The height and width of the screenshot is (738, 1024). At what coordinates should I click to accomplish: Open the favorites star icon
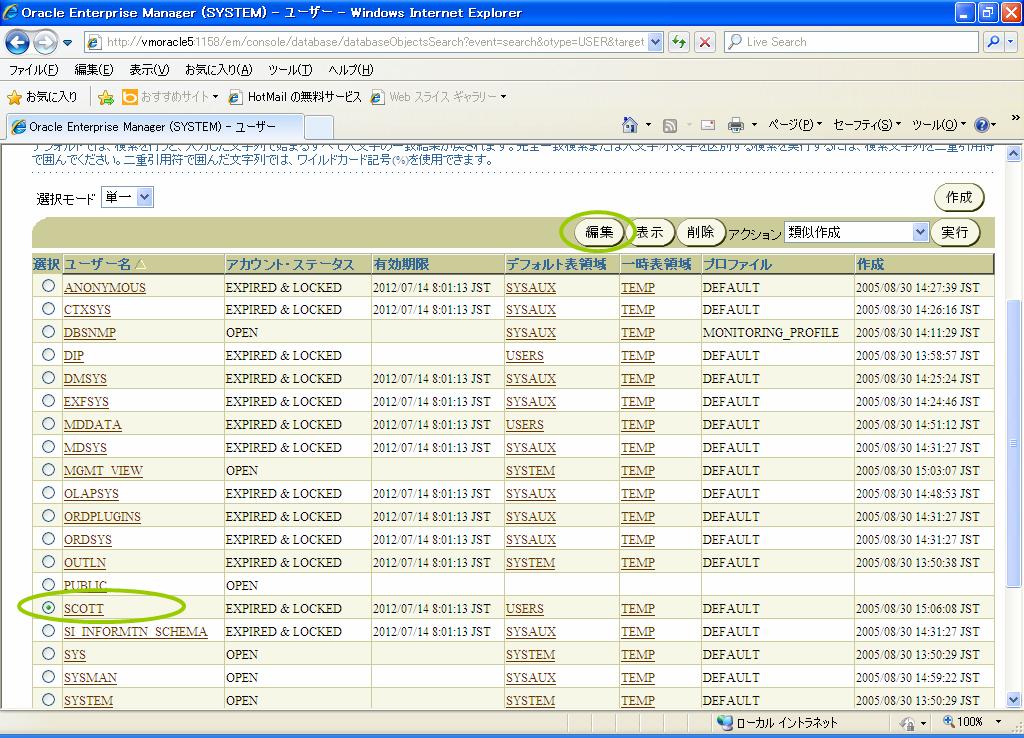(14, 97)
